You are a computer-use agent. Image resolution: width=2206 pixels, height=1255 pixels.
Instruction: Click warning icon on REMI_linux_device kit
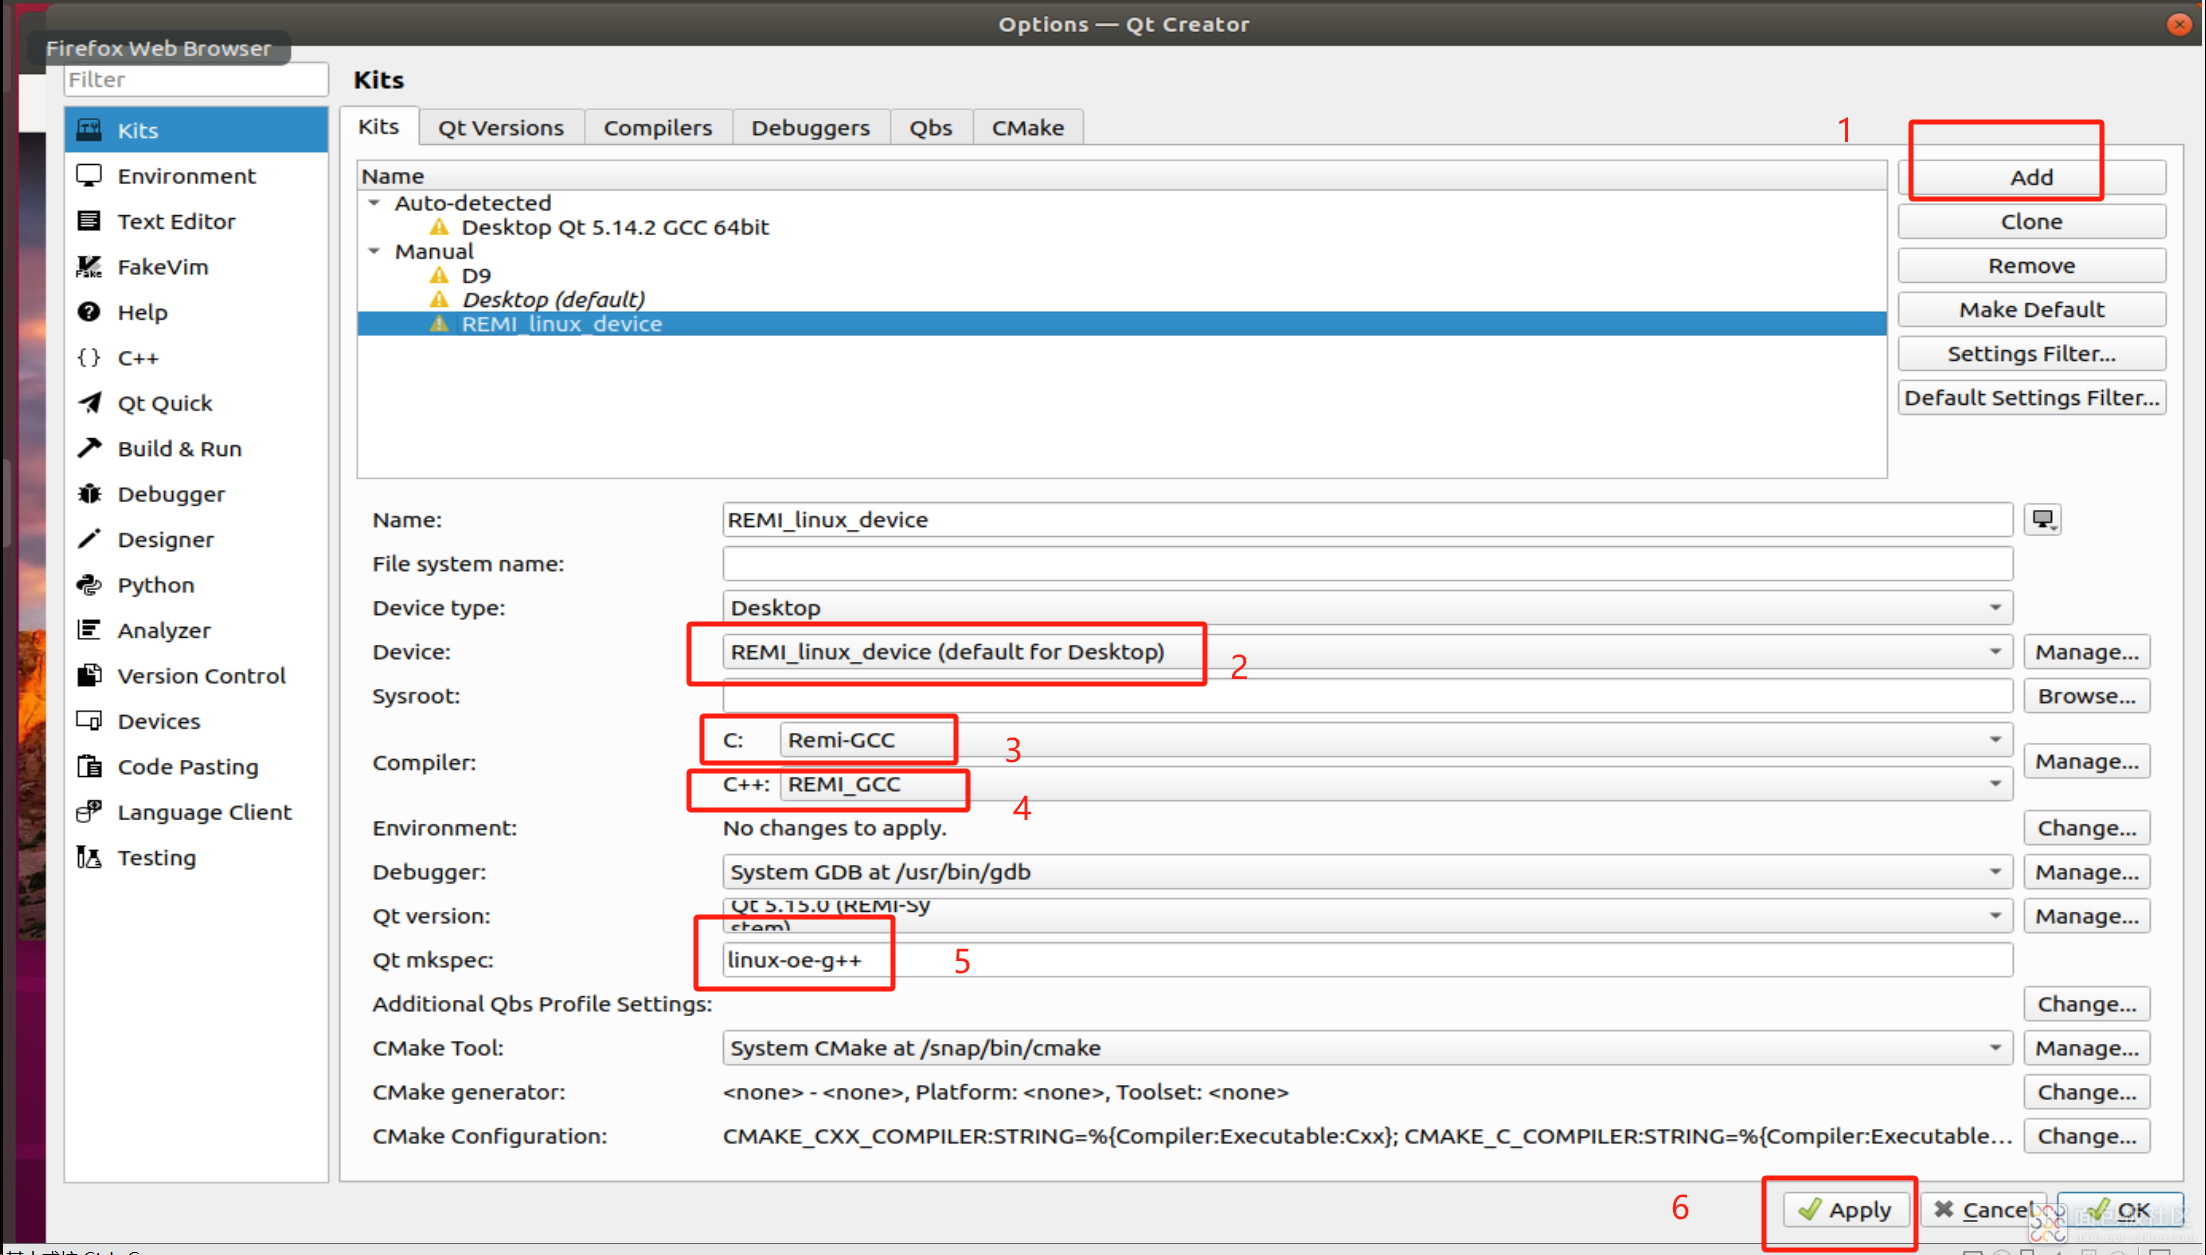click(439, 324)
